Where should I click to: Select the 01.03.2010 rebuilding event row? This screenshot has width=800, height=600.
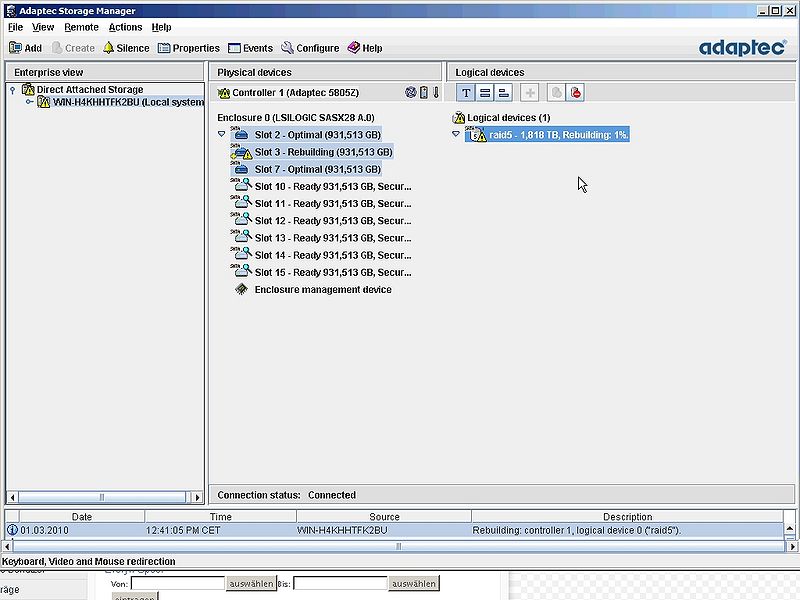pos(394,531)
